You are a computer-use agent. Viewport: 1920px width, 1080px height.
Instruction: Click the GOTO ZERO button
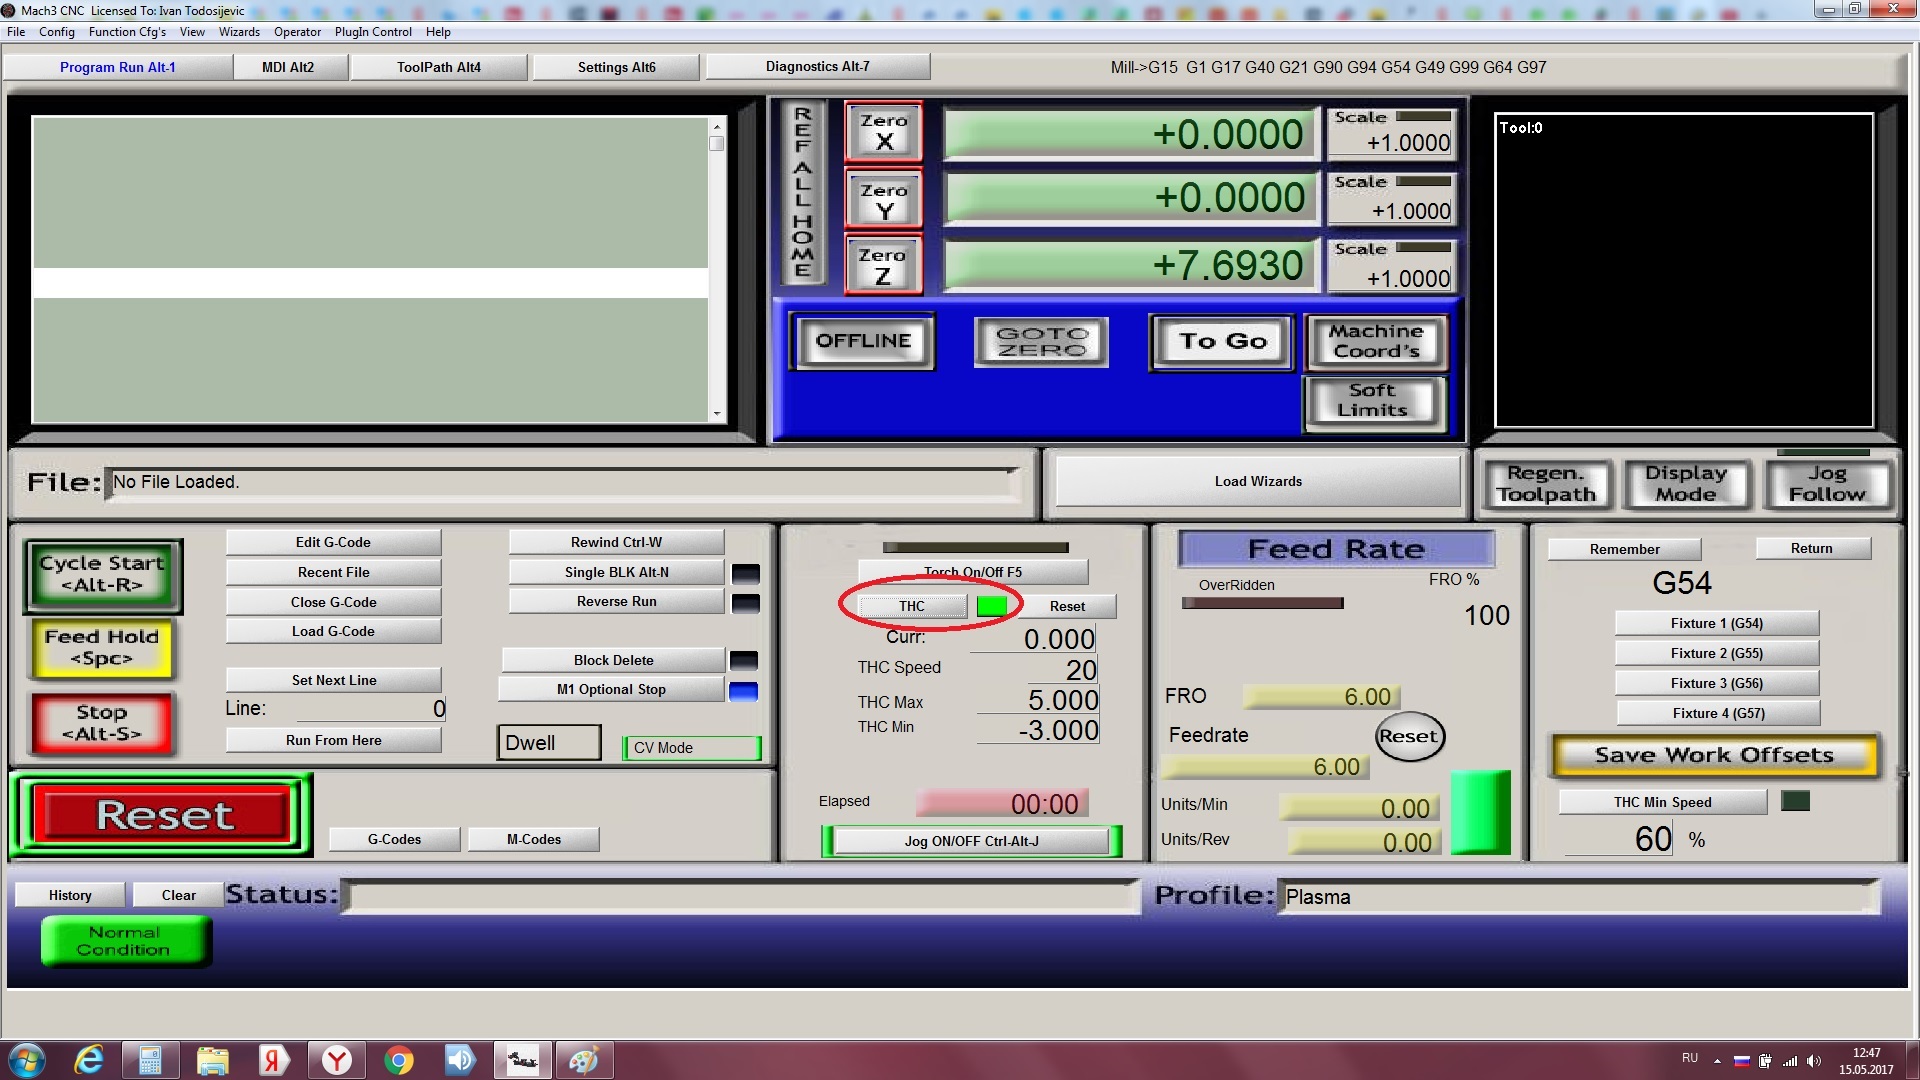pyautogui.click(x=1041, y=342)
